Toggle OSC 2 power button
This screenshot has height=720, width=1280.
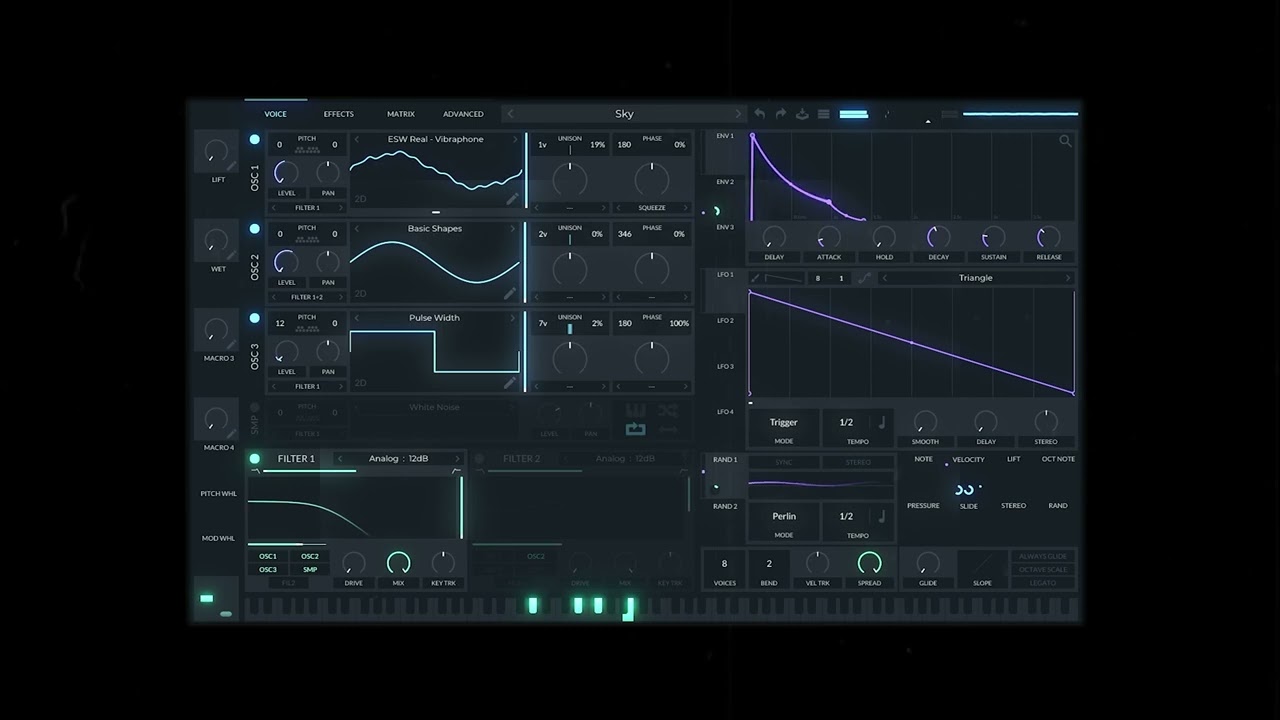pos(255,229)
